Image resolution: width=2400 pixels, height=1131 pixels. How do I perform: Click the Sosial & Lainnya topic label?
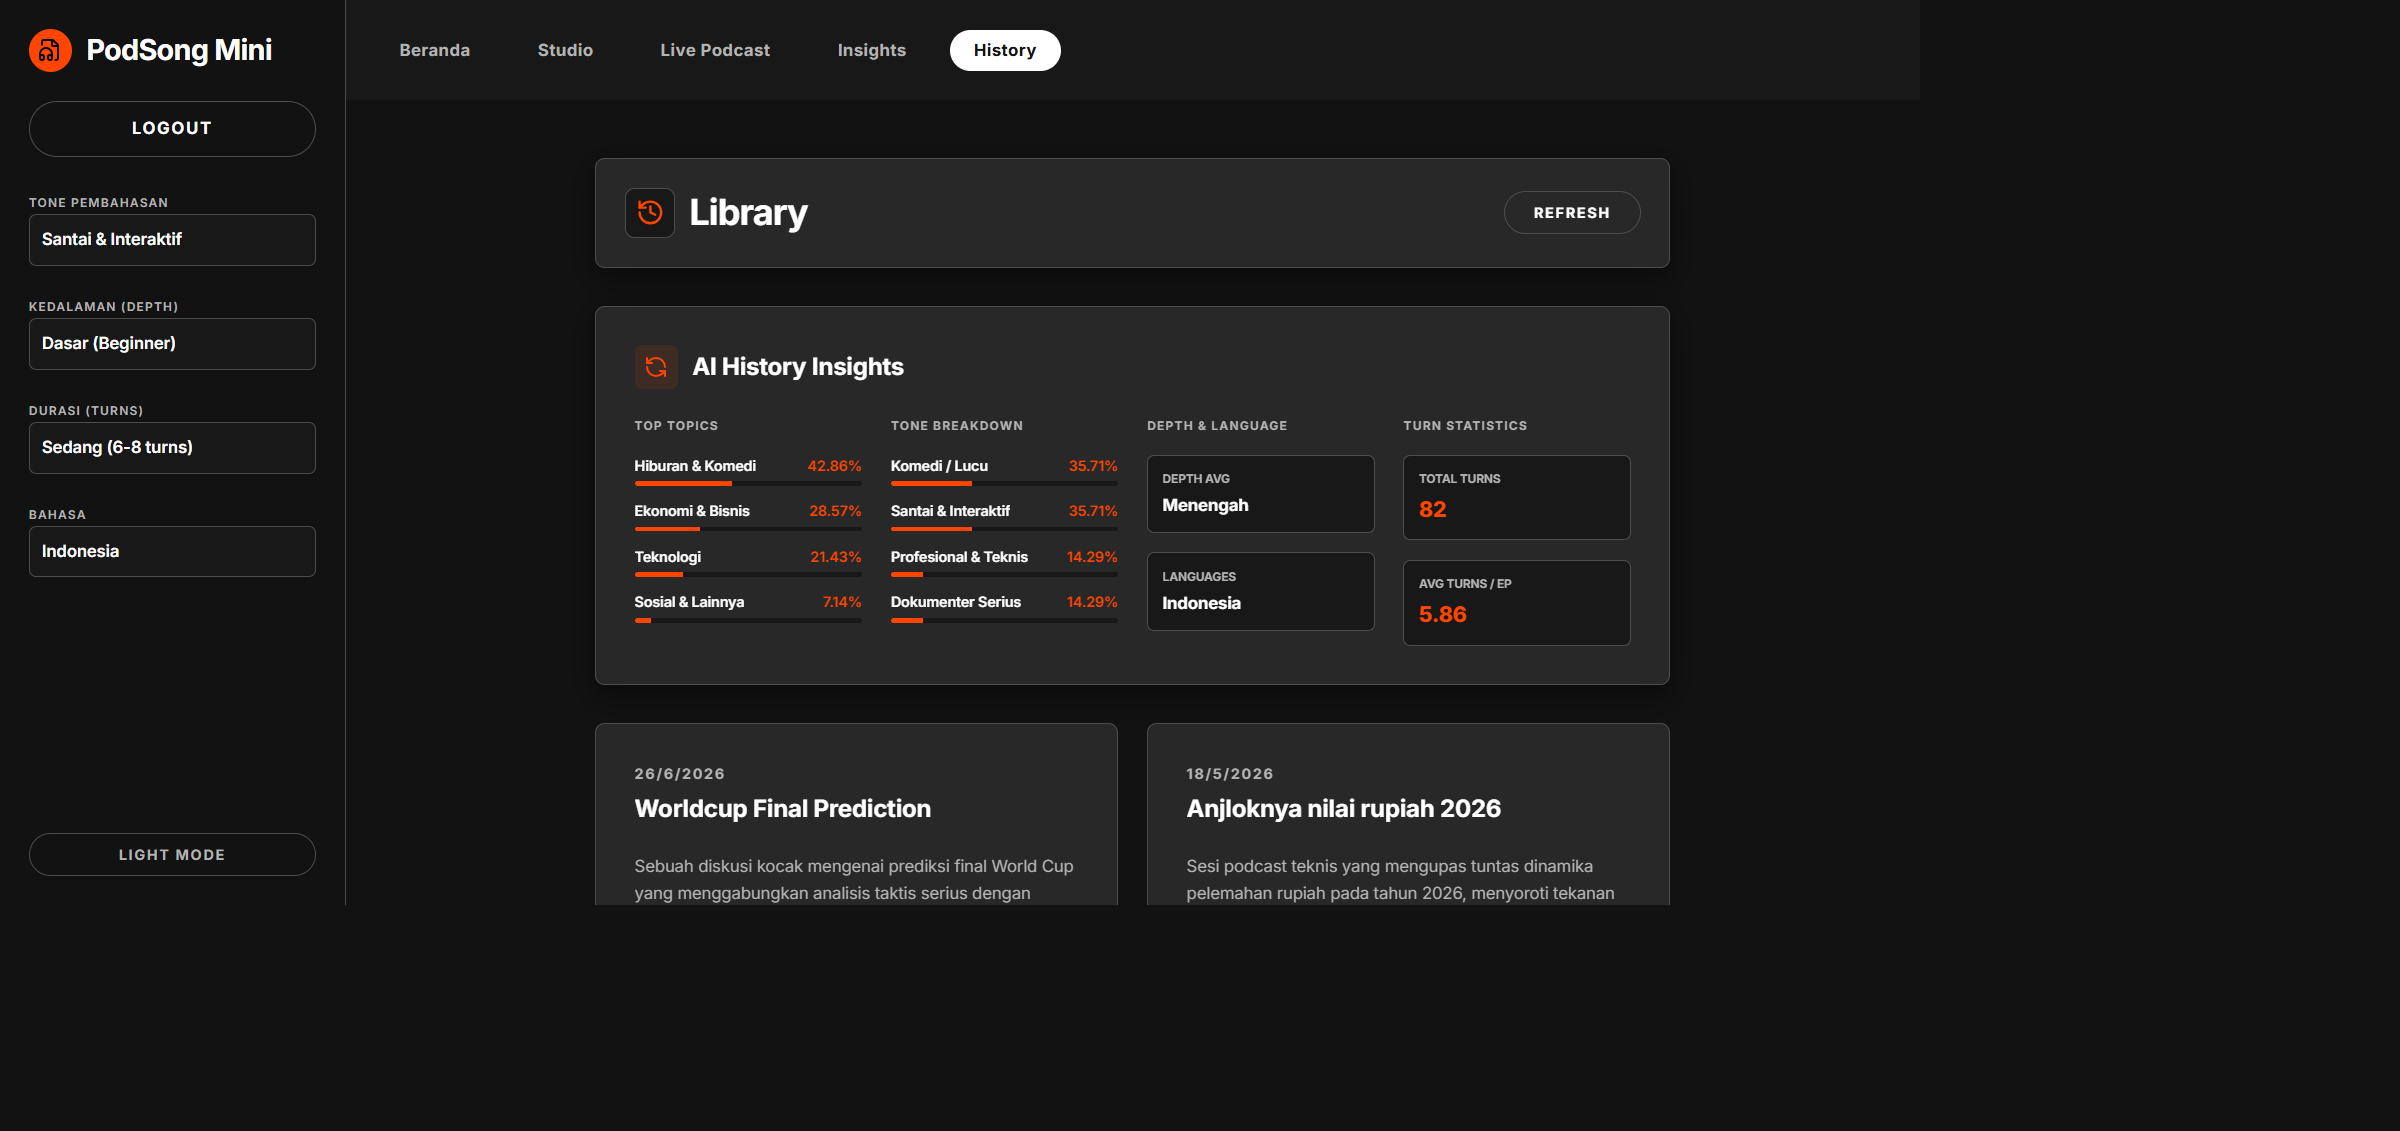tap(689, 602)
